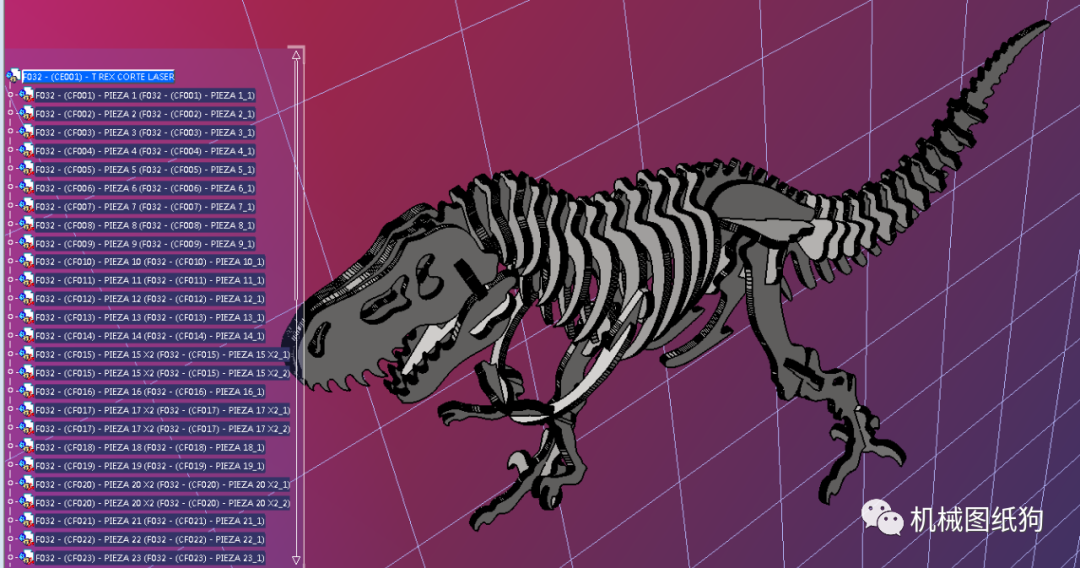This screenshot has height=568, width=1080.
Task: Click the part icon of PIEZA 7_1
Action: pos(26,206)
